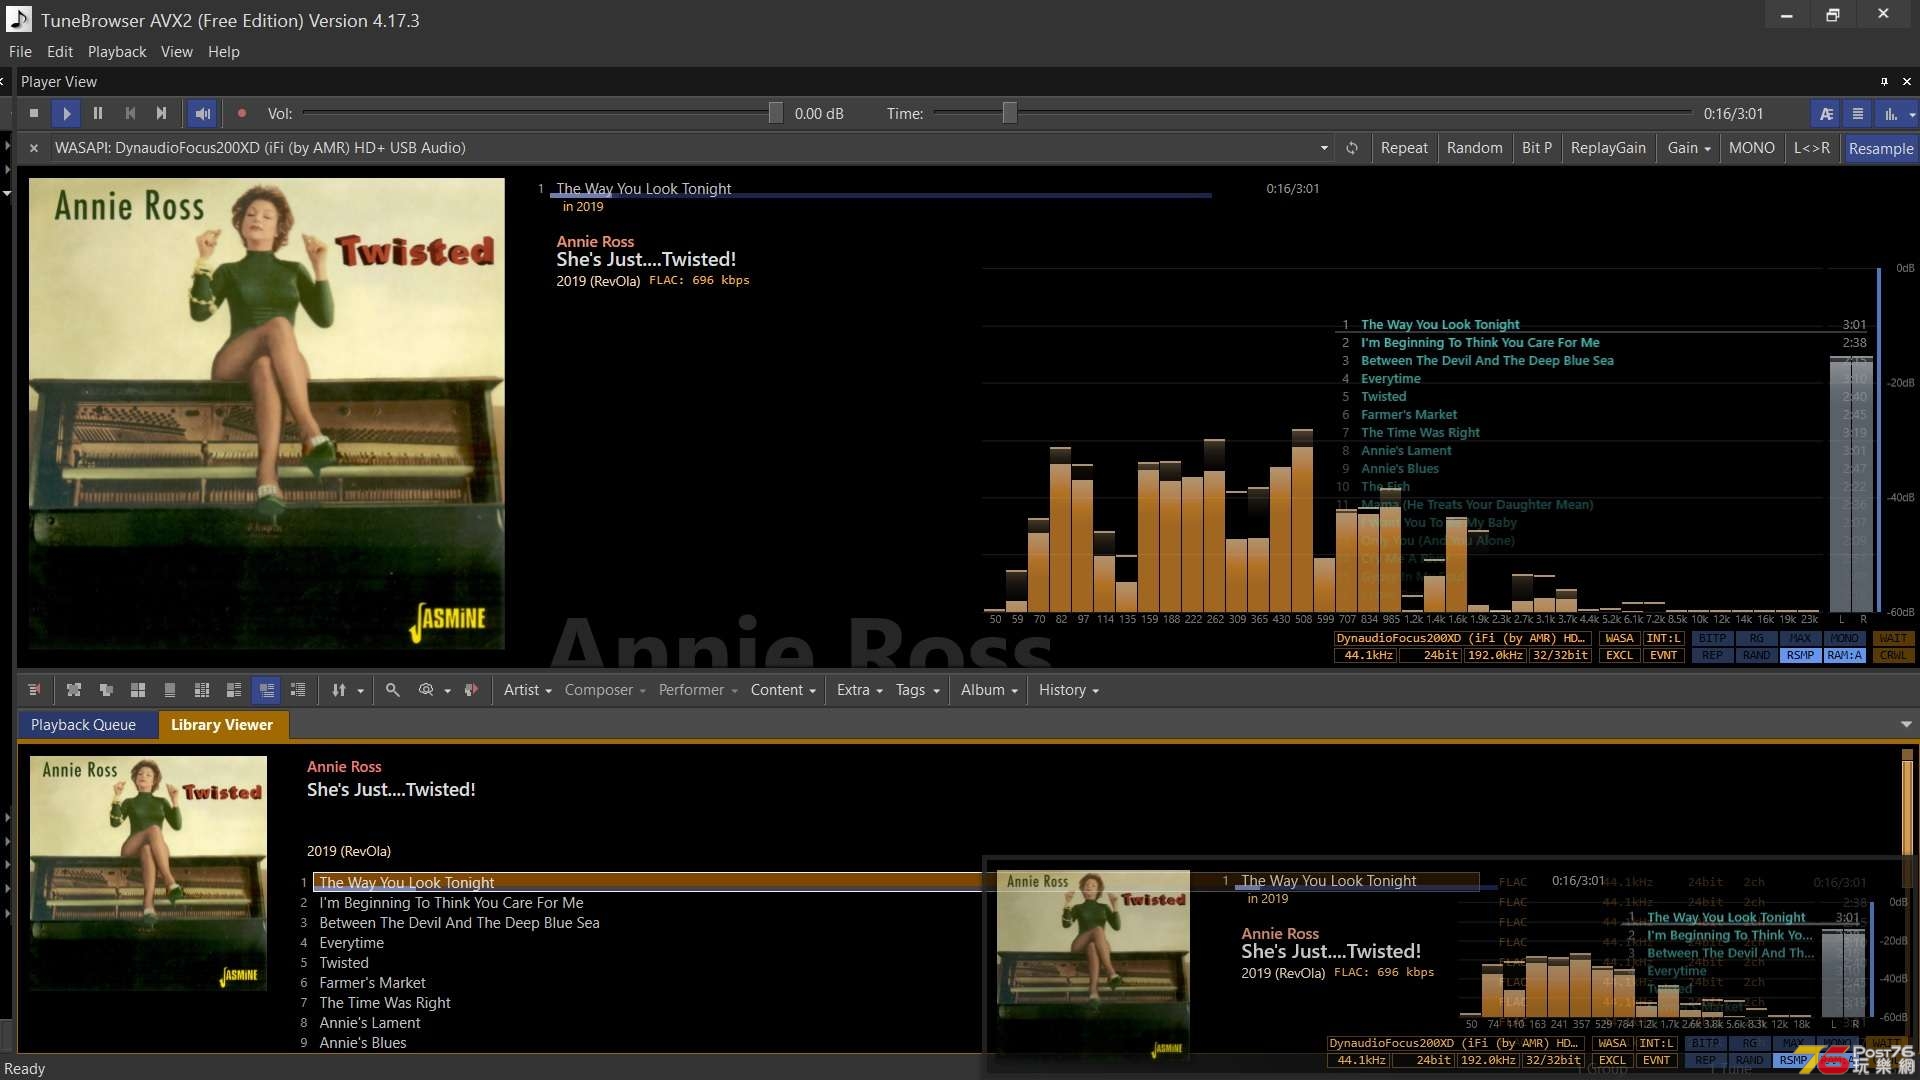1920x1080 pixels.
Task: Select track 'I'm Beginning To Think You Care For Me' in library
Action: (x=451, y=903)
